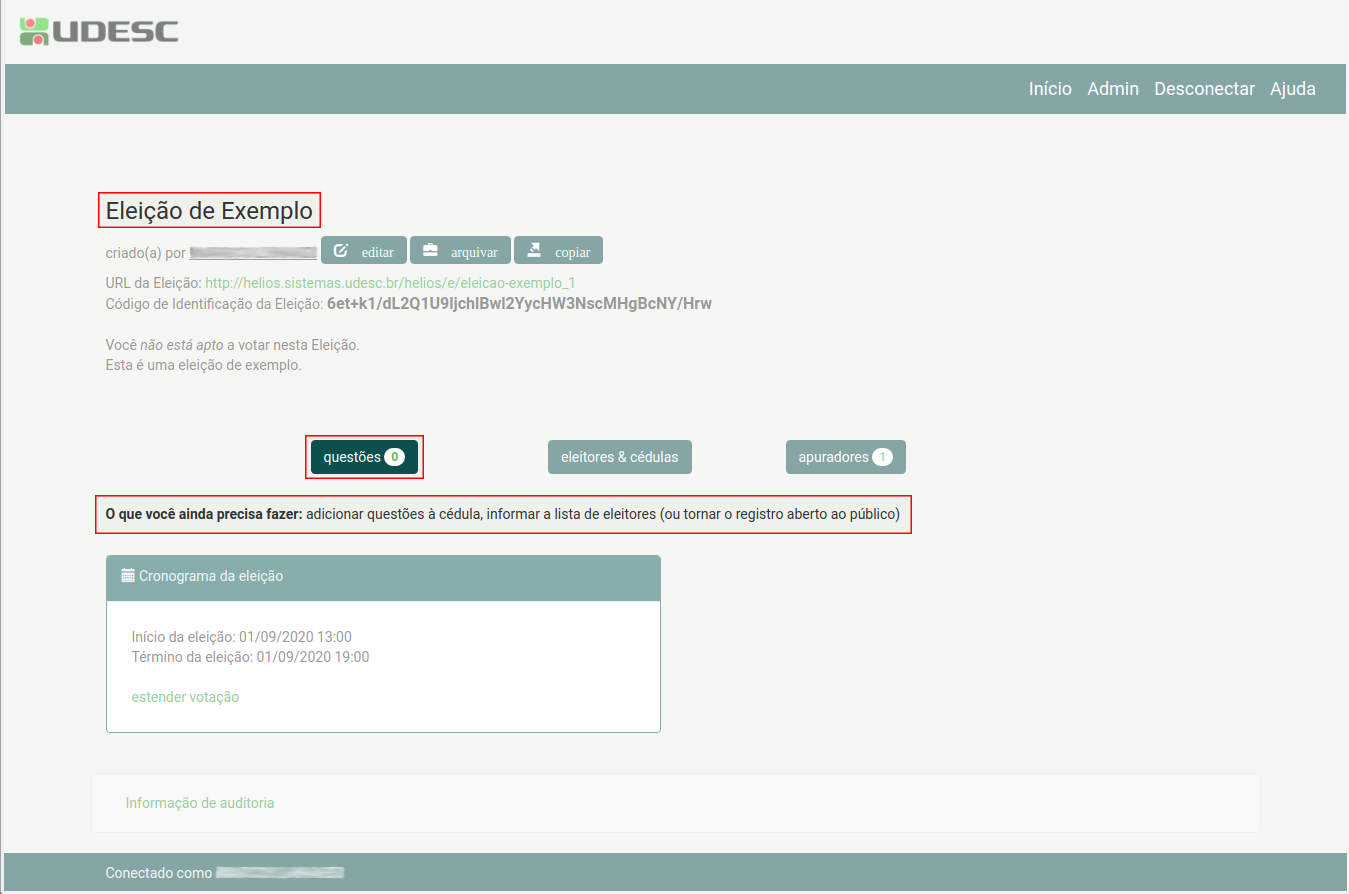Open Informação de auditoria
Image resolution: width=1349 pixels, height=894 pixels.
point(199,803)
